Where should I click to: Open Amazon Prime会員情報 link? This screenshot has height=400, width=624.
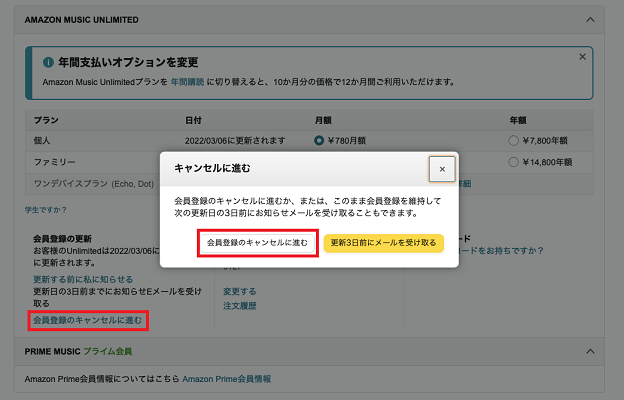[226, 379]
